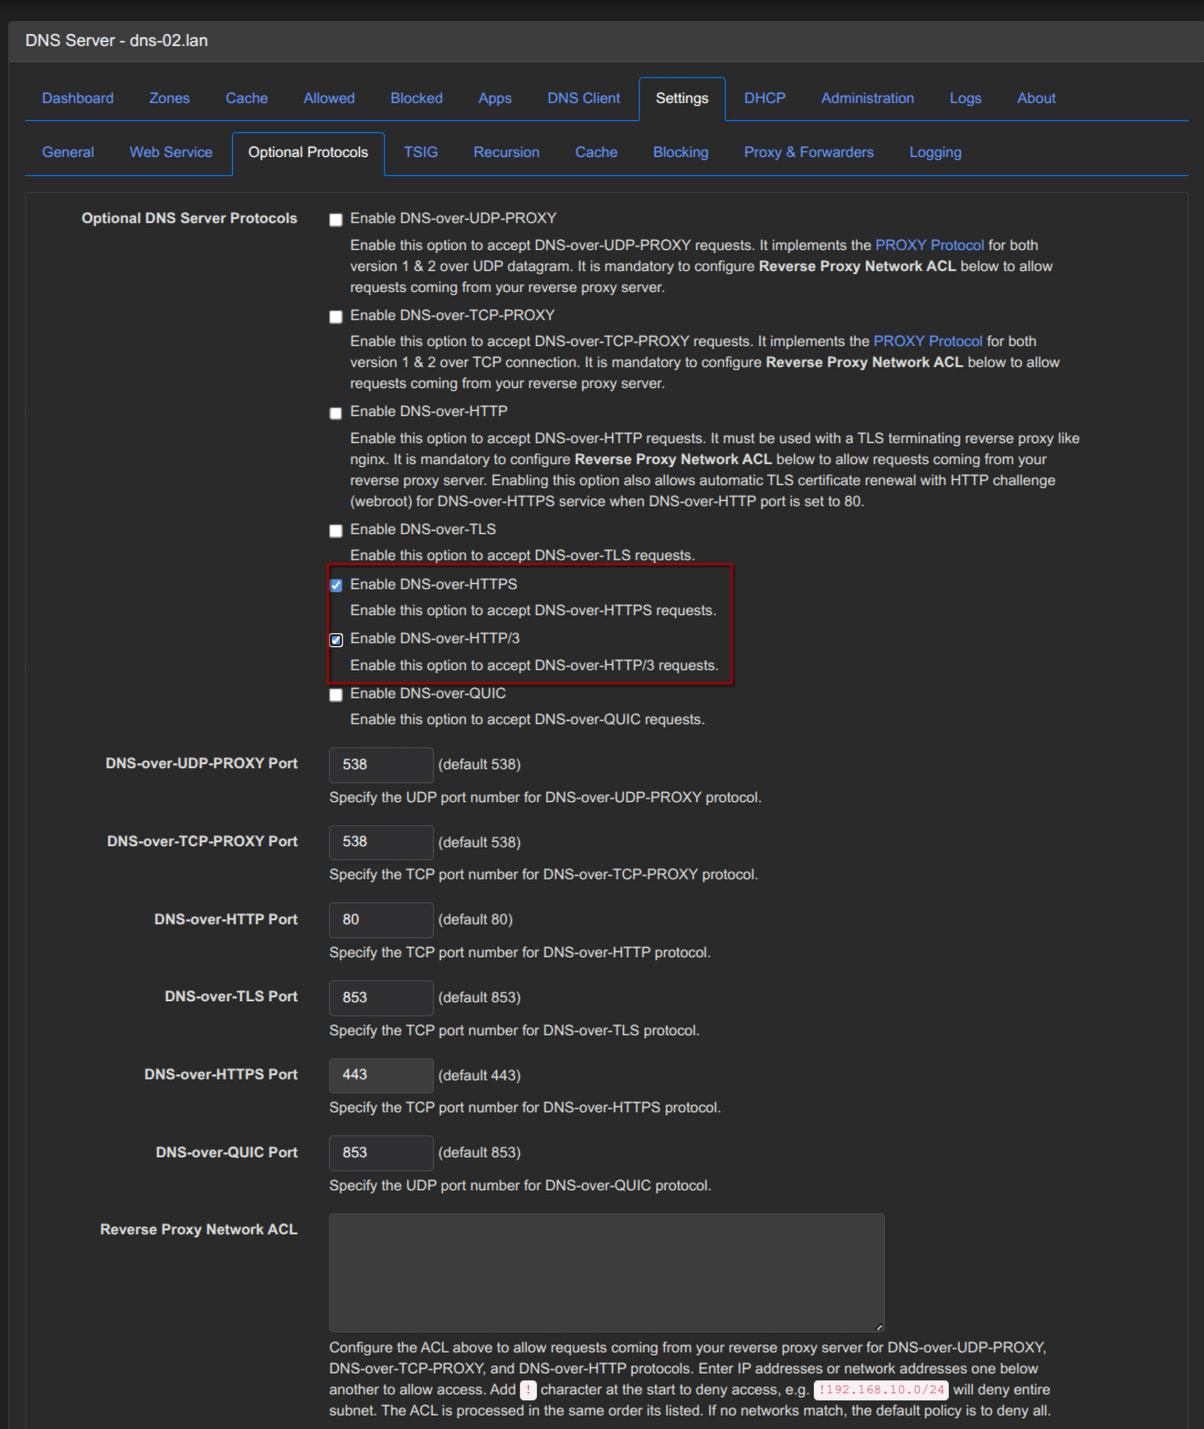Screen dimensions: 1204x1429
Task: Open the Proxy & Forwarders tab
Action: coord(808,152)
